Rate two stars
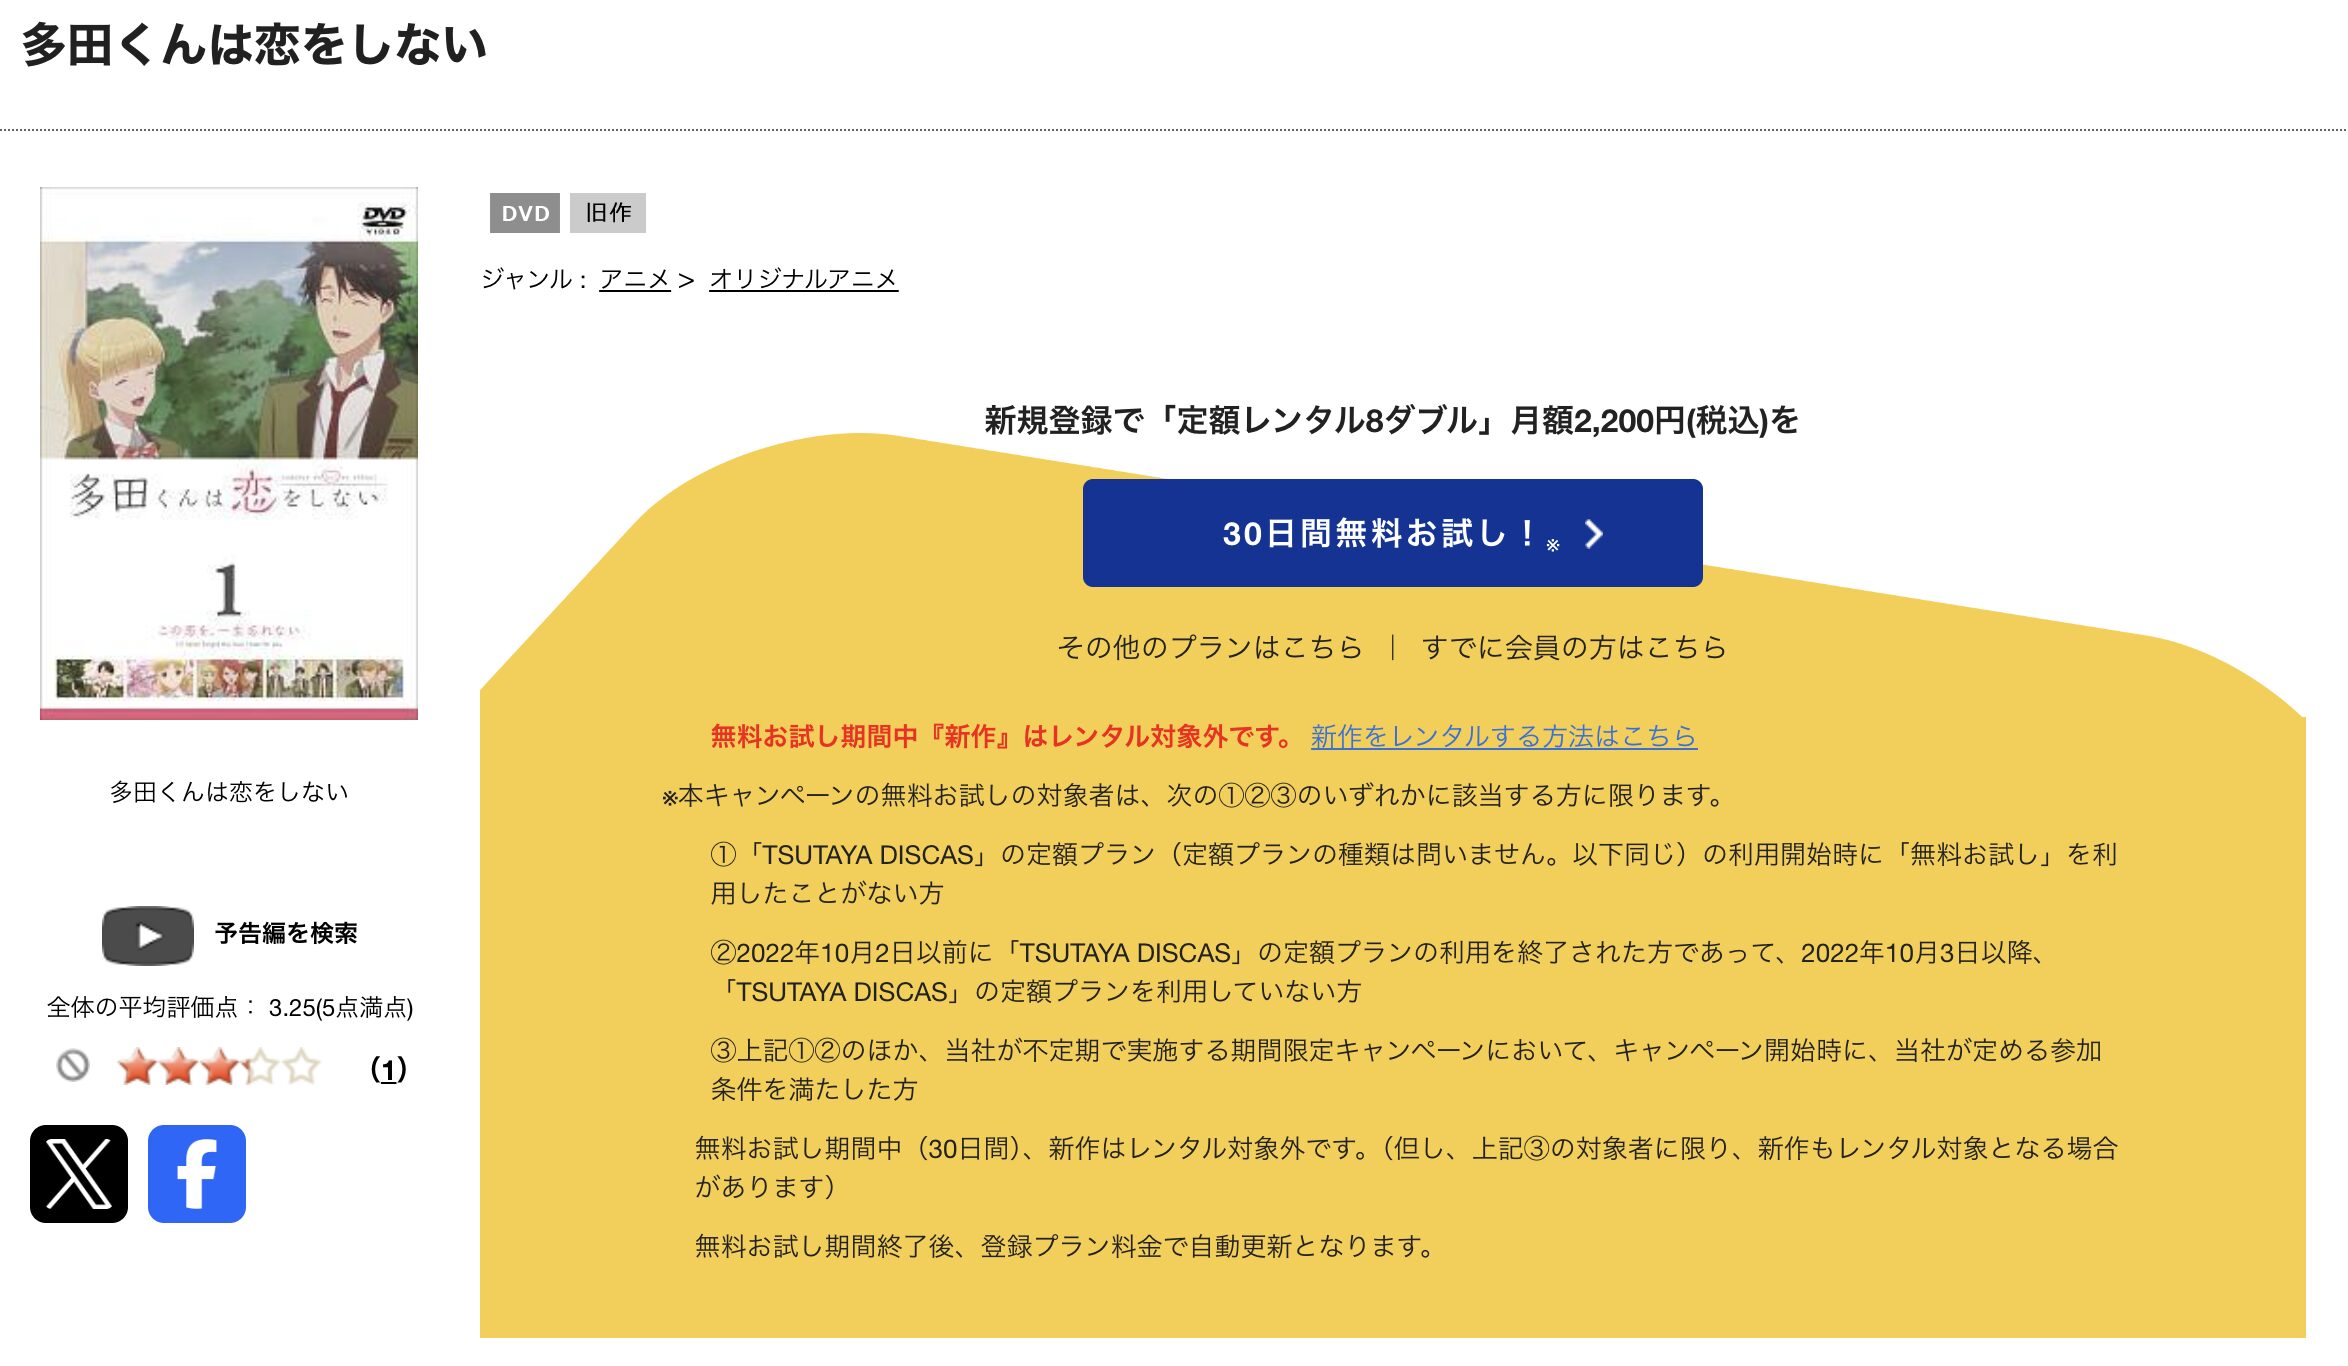The height and width of the screenshot is (1366, 2348). (178, 1067)
